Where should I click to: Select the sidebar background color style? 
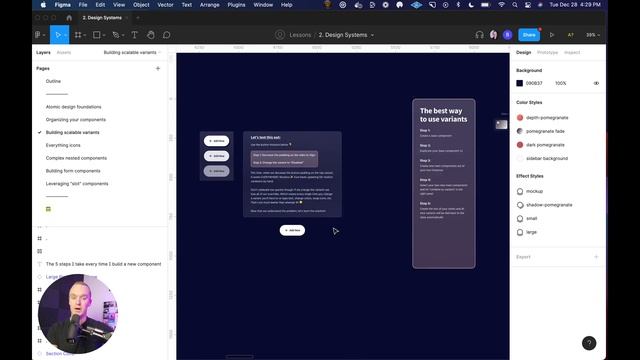542,158
